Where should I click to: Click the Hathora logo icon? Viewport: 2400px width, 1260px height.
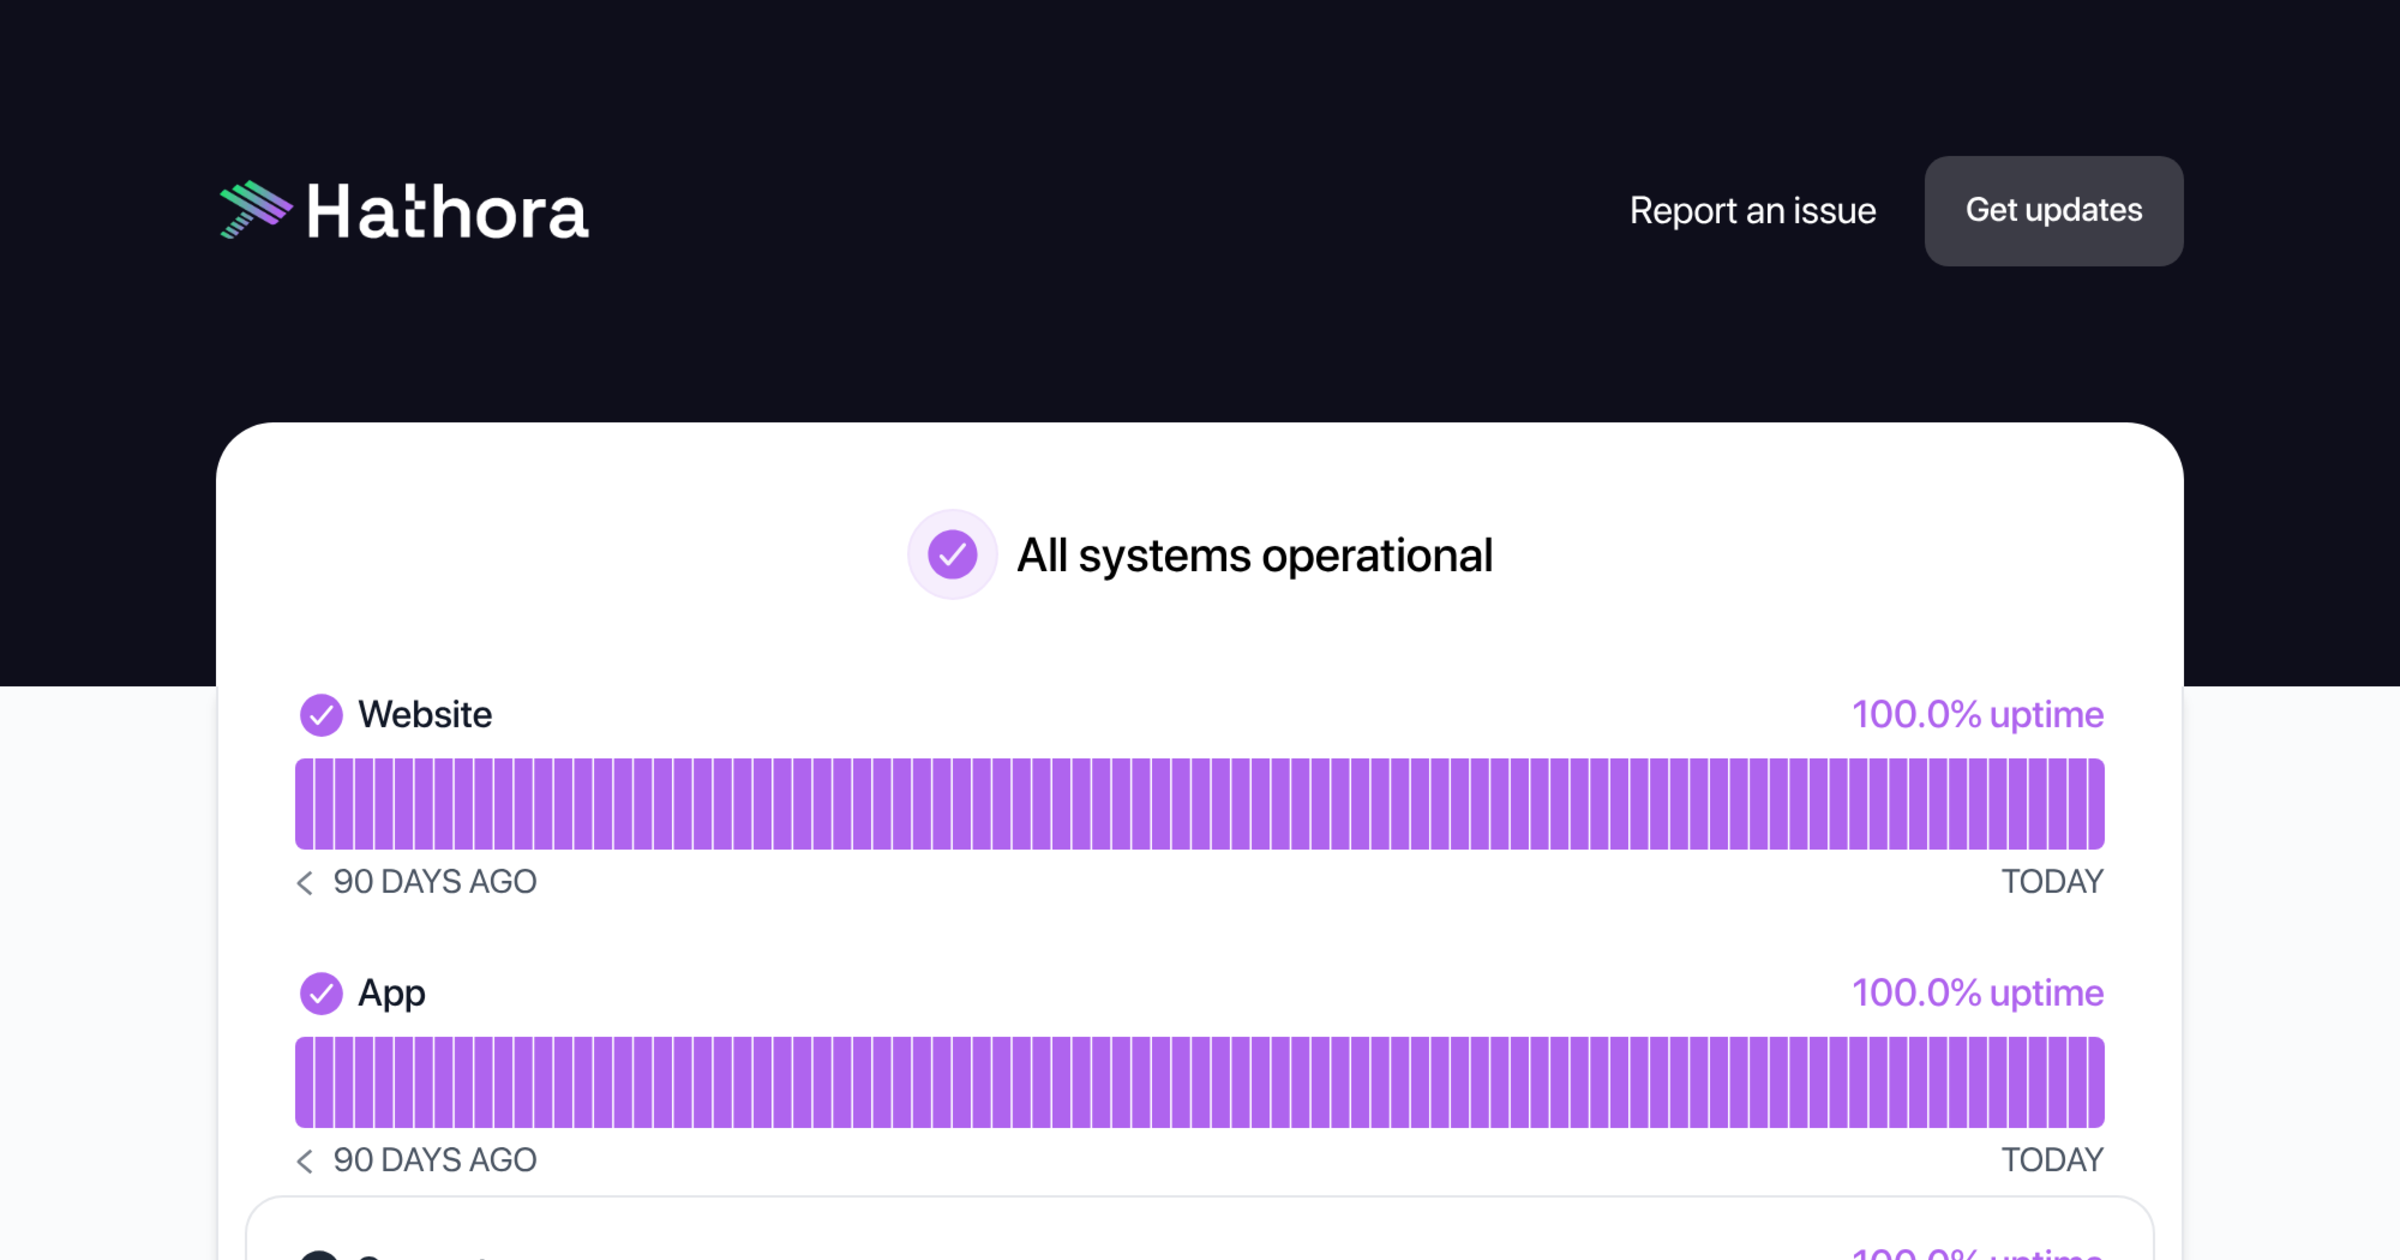pos(255,210)
